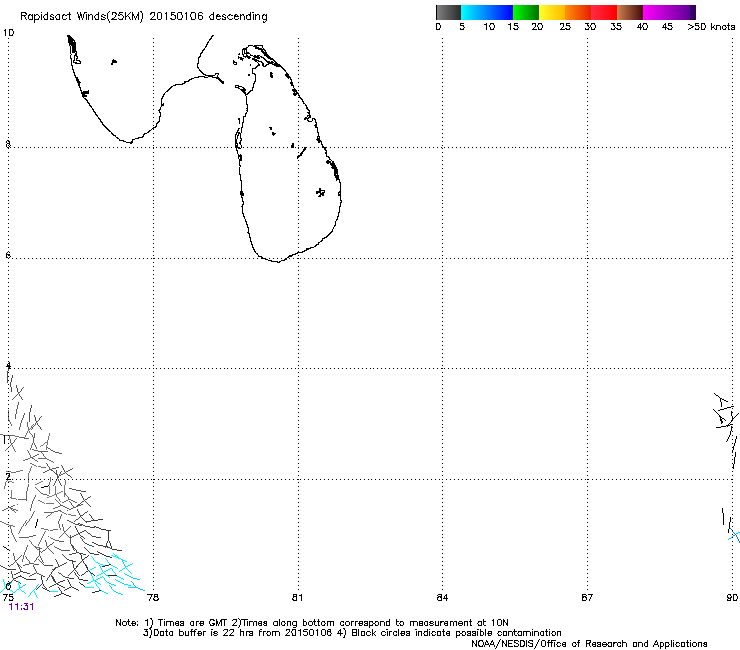Click the '8' latitude axis label

point(8,144)
